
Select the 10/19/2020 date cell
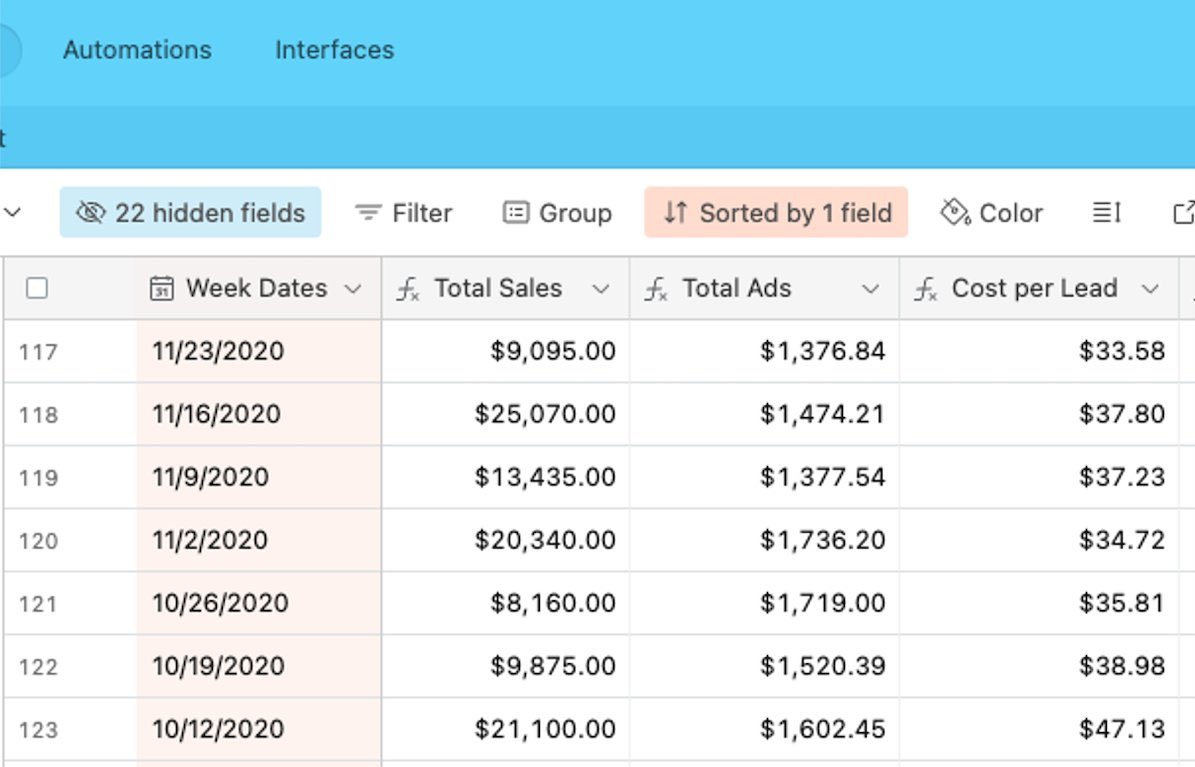coord(259,666)
